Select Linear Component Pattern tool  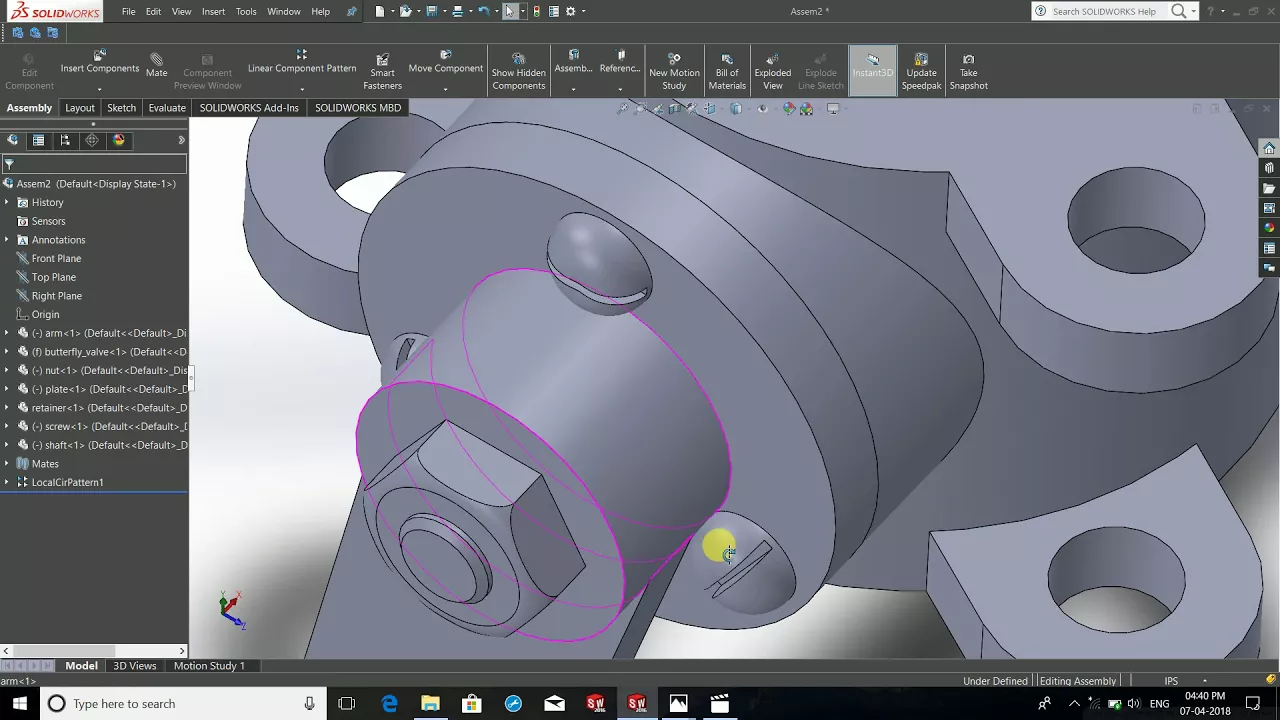tap(302, 63)
